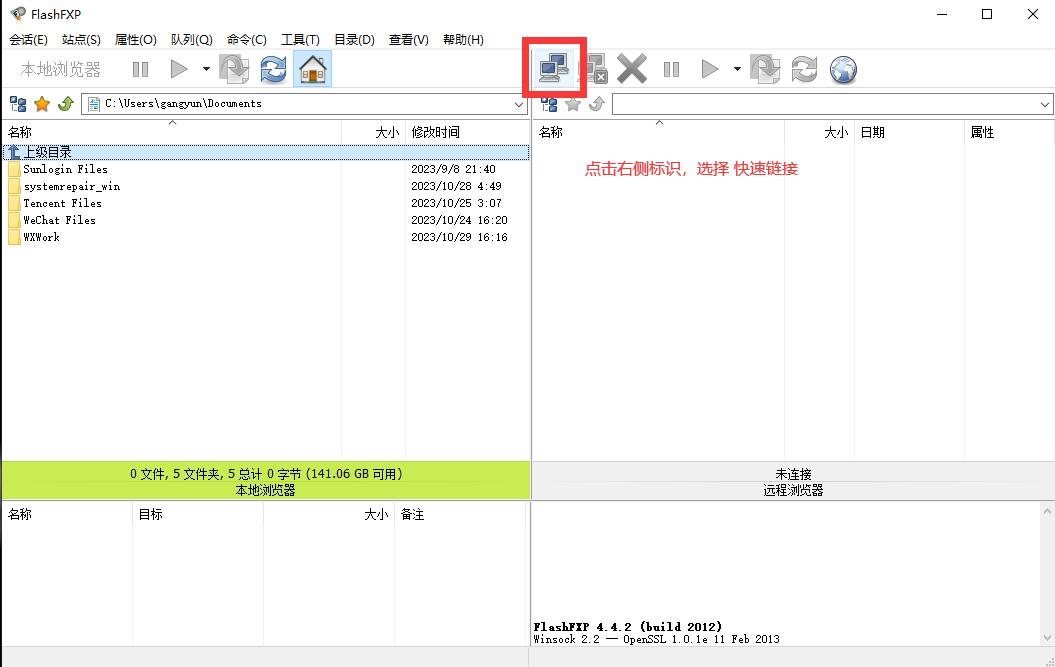
Task: Click the 未连接 远程浏览器 status bar
Action: coord(793,481)
